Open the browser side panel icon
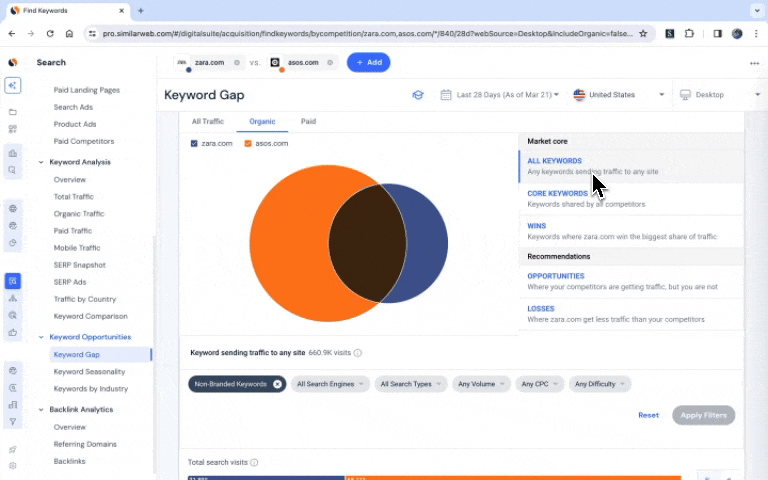 pyautogui.click(x=717, y=33)
